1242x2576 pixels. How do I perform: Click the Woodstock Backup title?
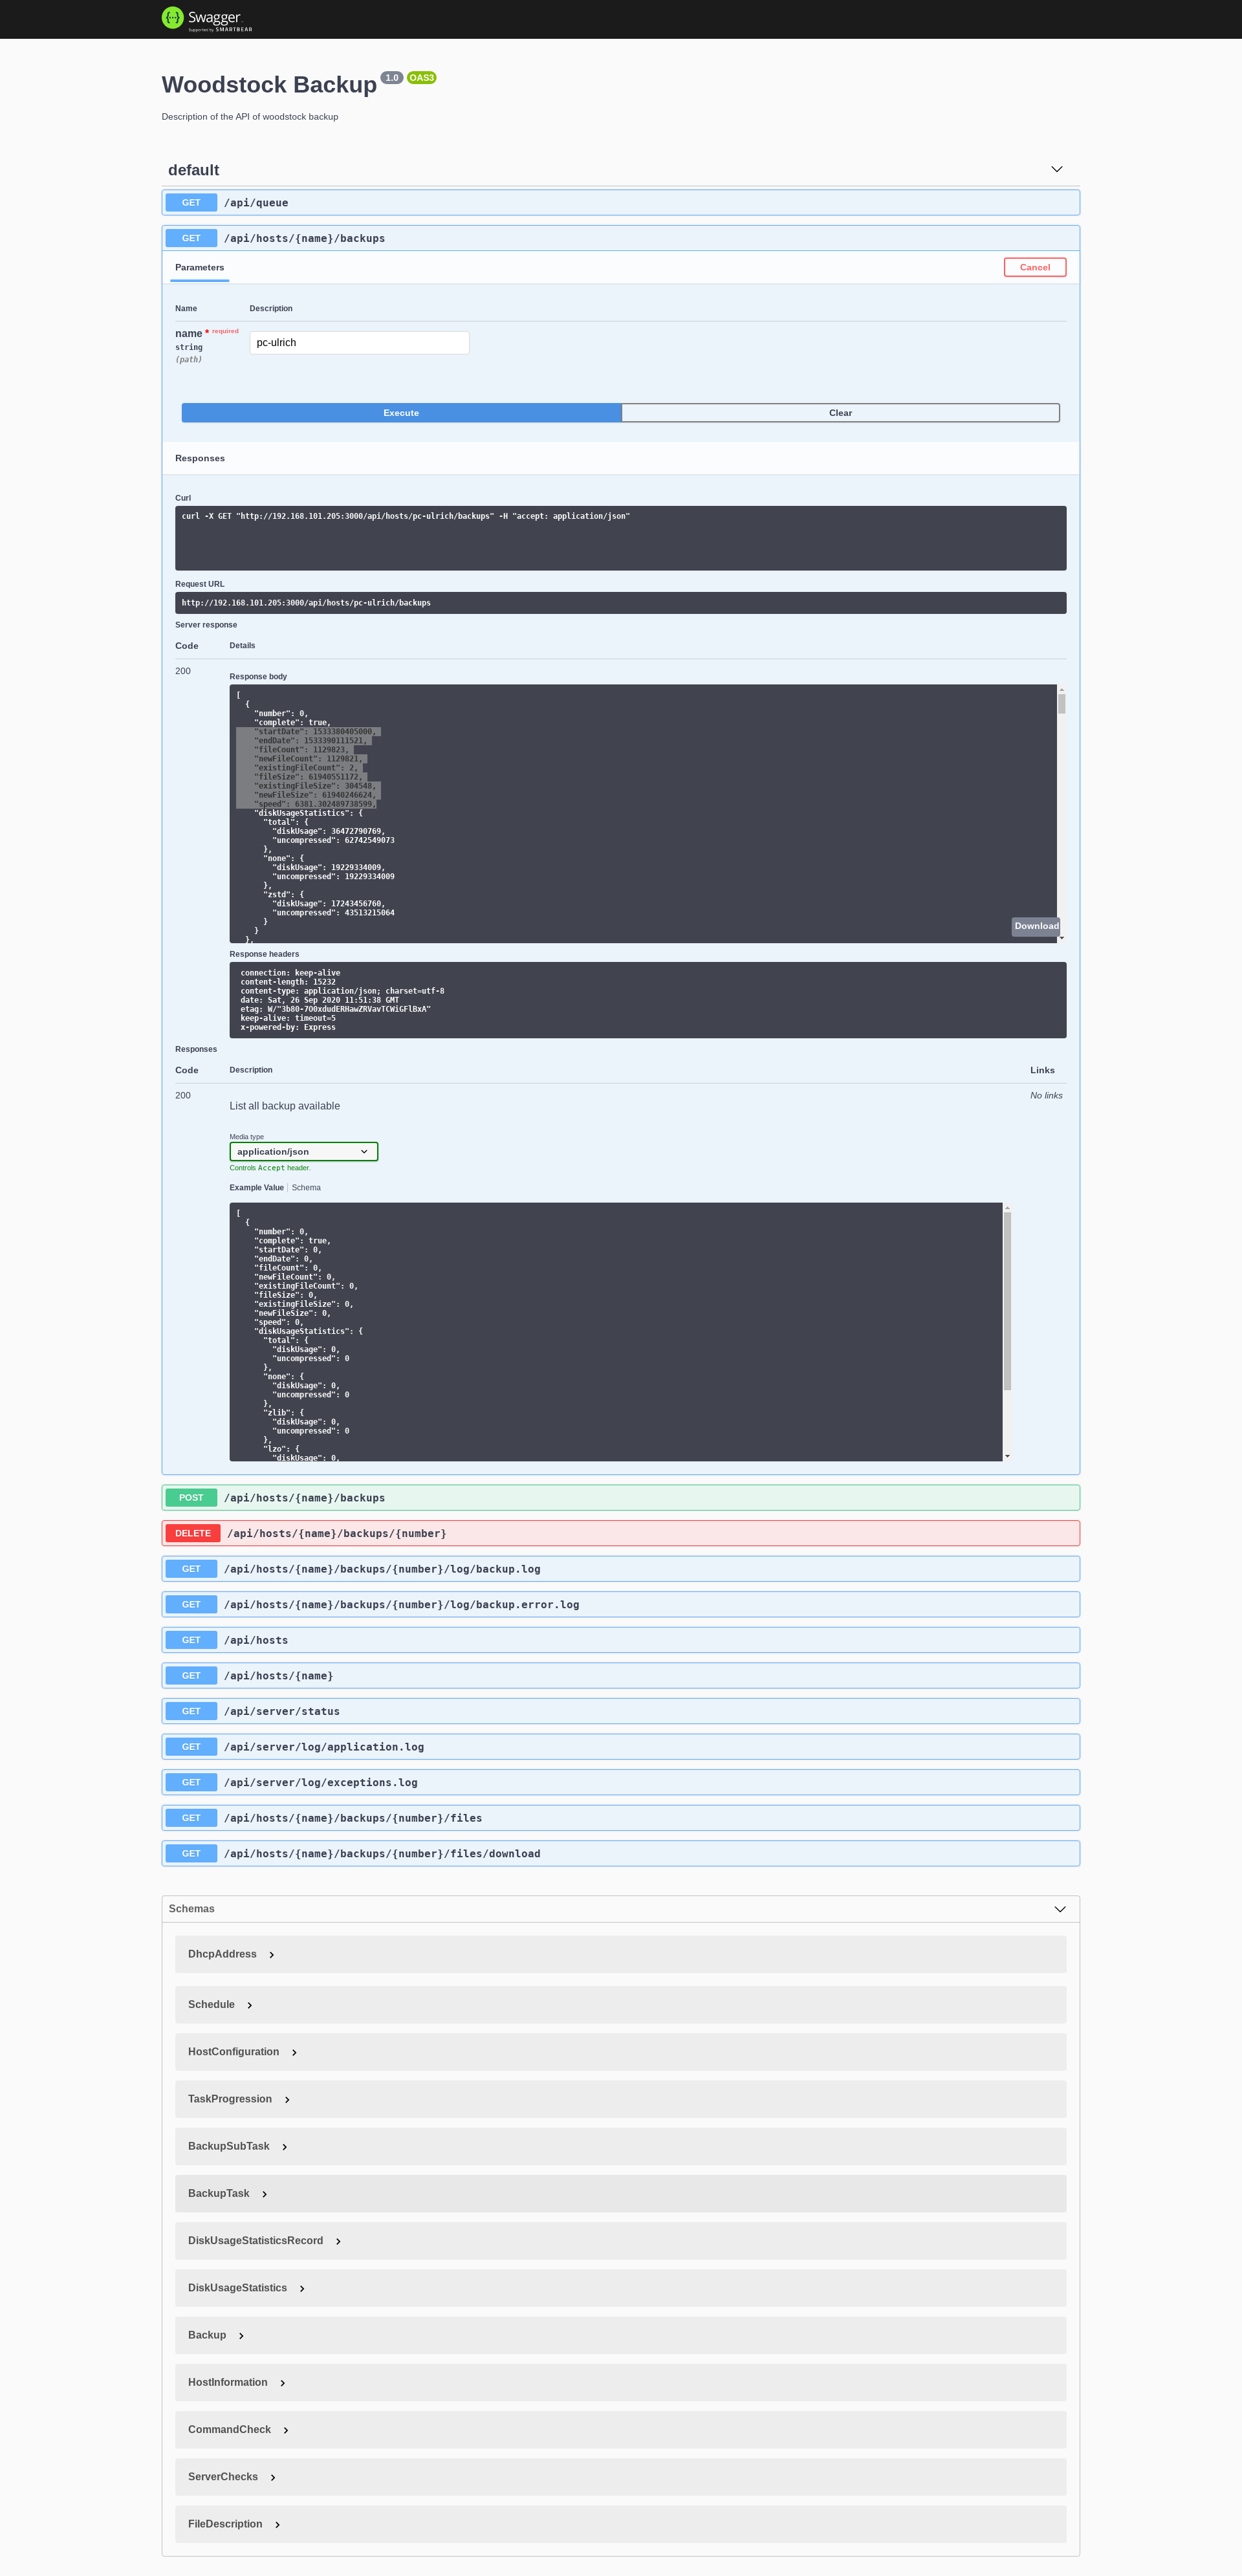(x=269, y=85)
